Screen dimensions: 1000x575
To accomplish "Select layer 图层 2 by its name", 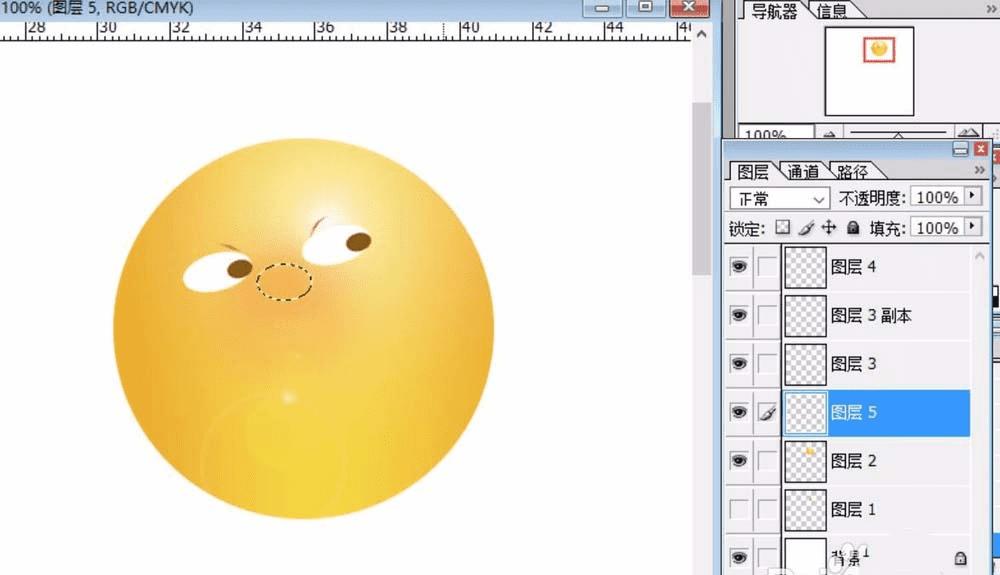I will pyautogui.click(x=853, y=460).
